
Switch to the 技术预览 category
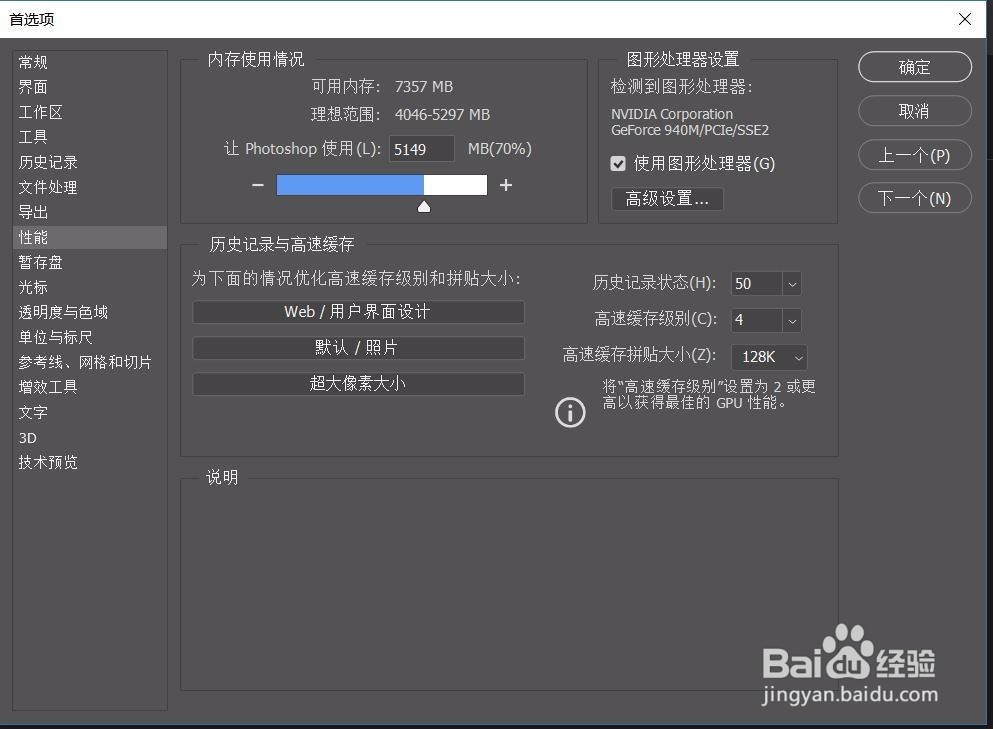click(x=90, y=462)
